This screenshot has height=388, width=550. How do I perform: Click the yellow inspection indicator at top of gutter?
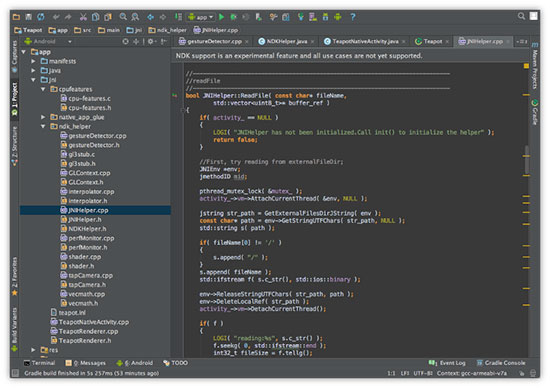pyautogui.click(x=526, y=66)
